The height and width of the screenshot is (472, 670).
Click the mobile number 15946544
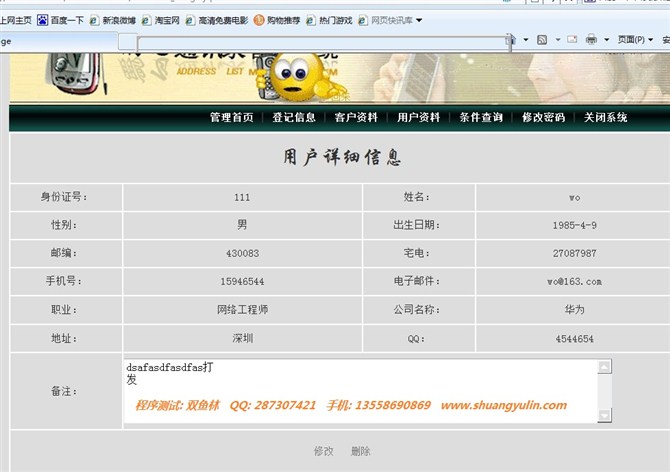[x=242, y=281]
